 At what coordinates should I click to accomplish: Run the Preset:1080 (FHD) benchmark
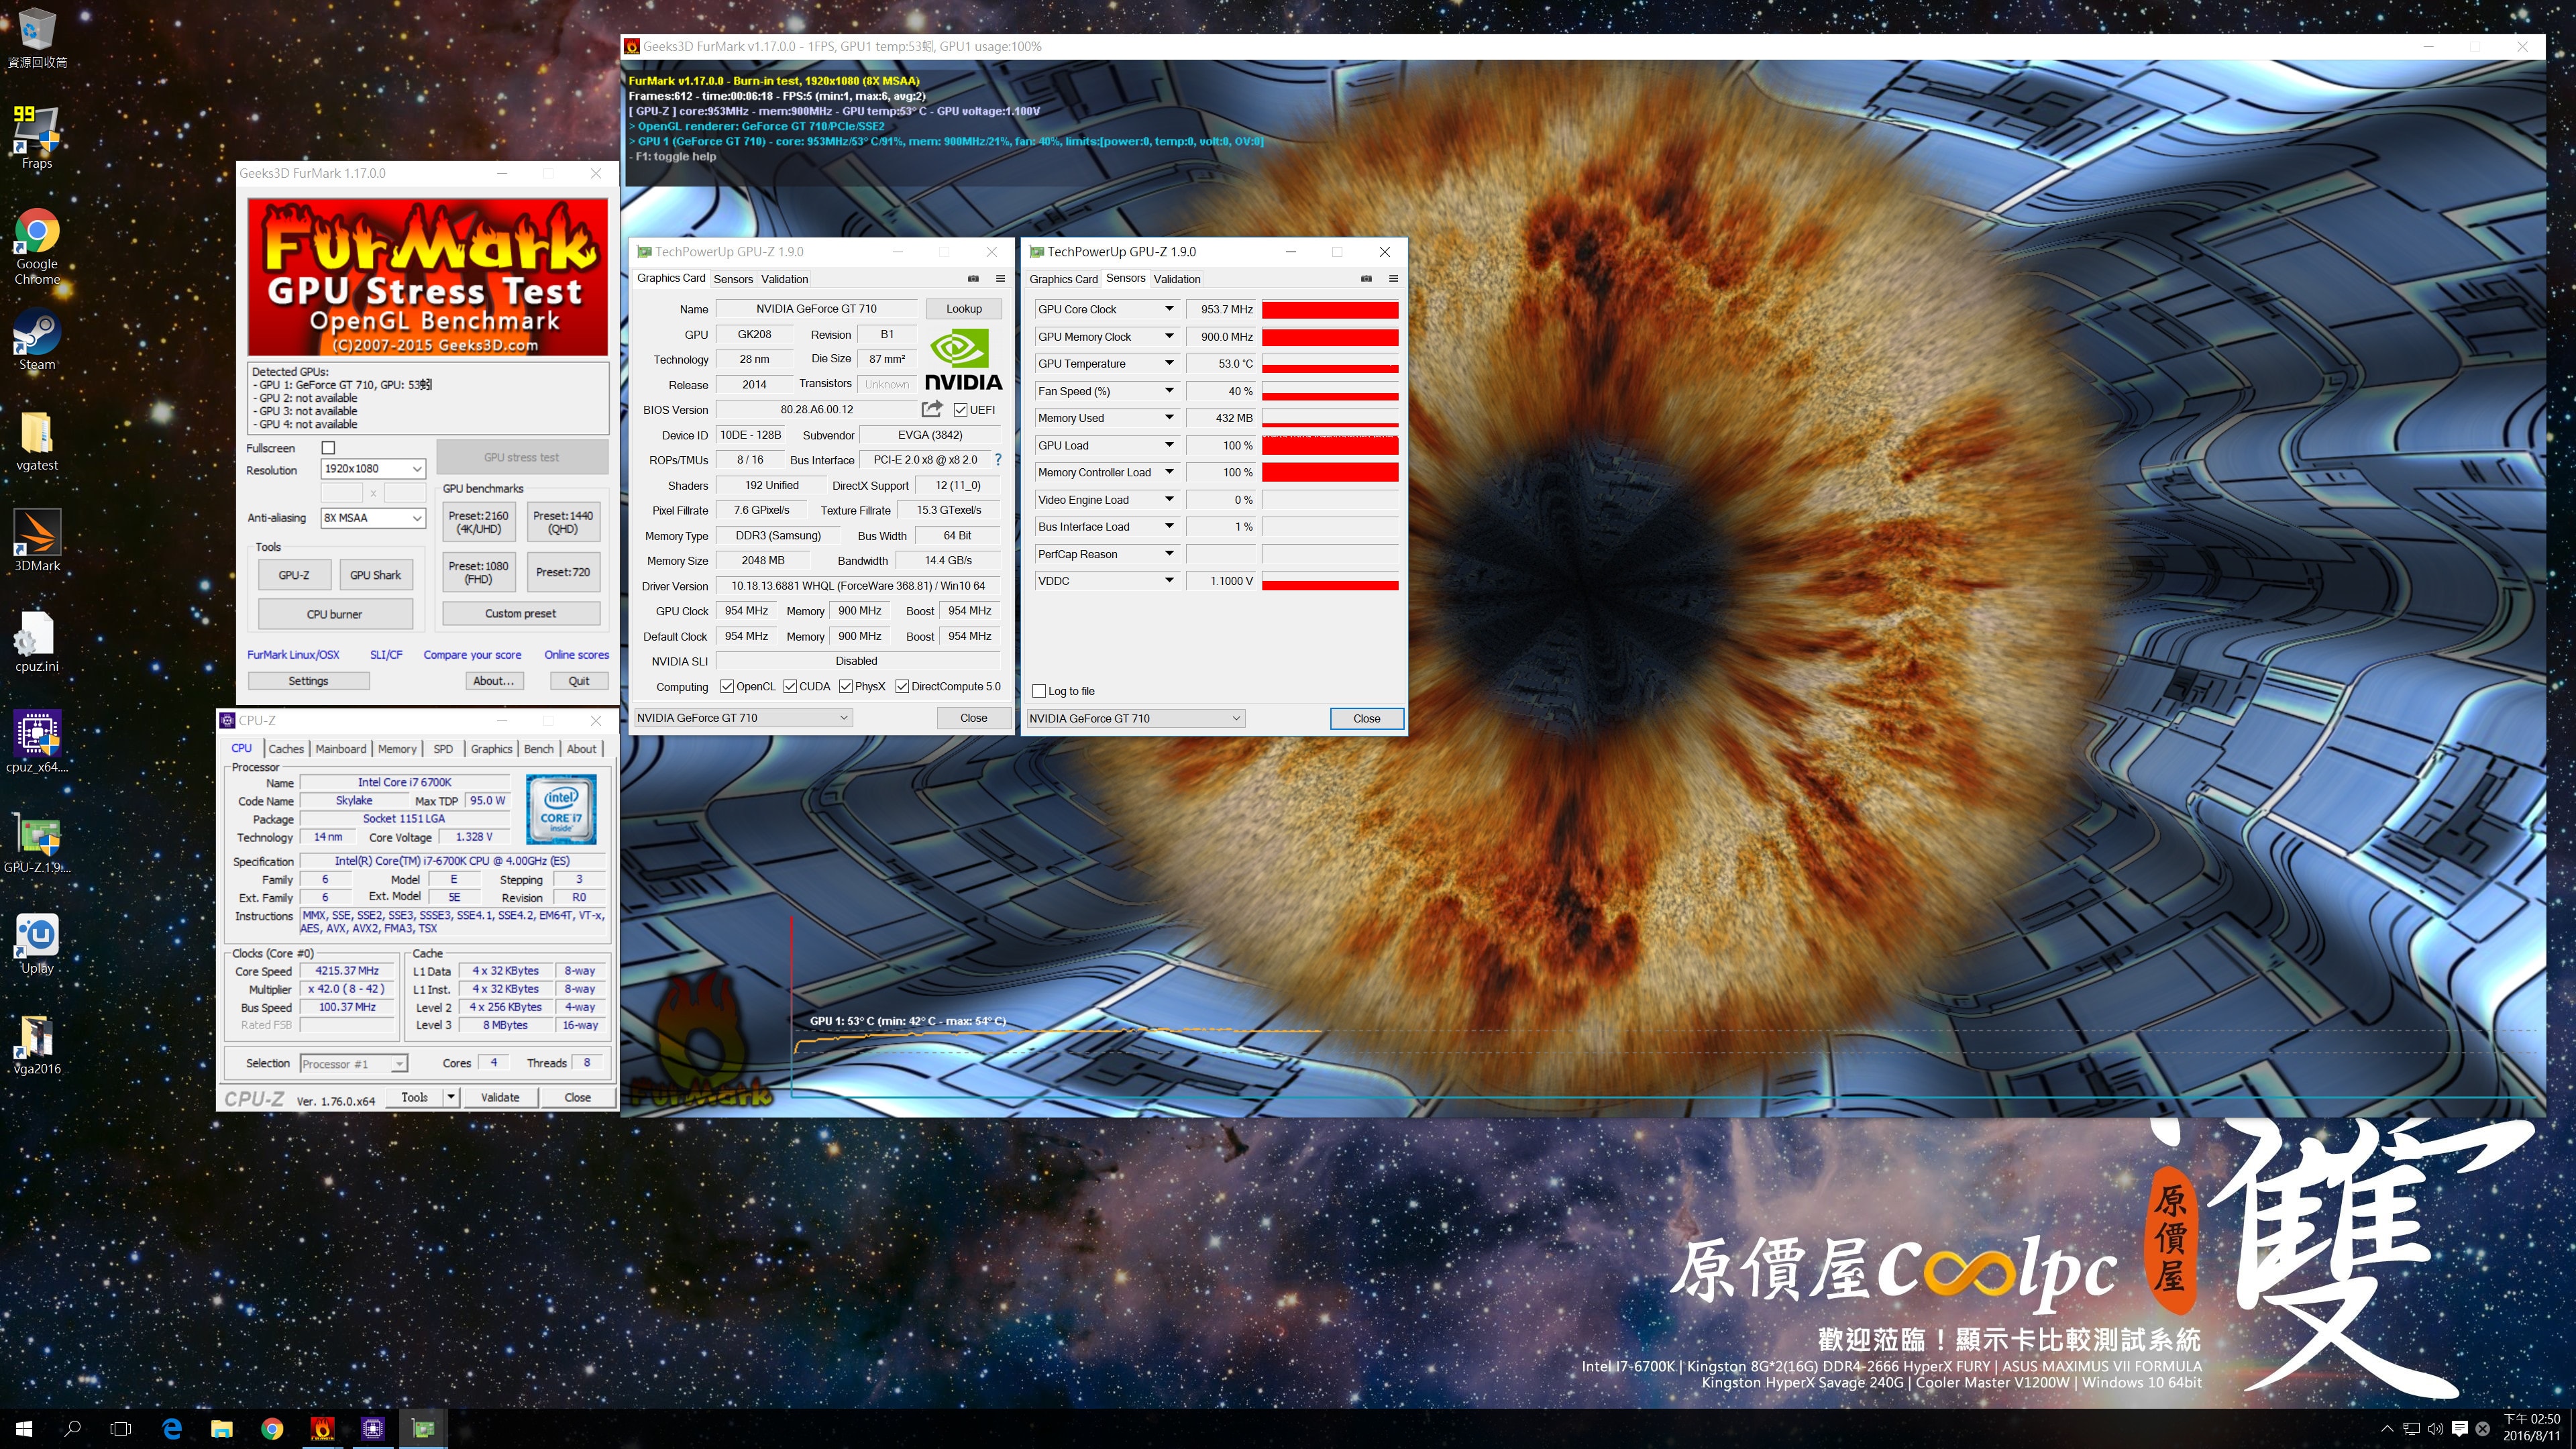478,572
